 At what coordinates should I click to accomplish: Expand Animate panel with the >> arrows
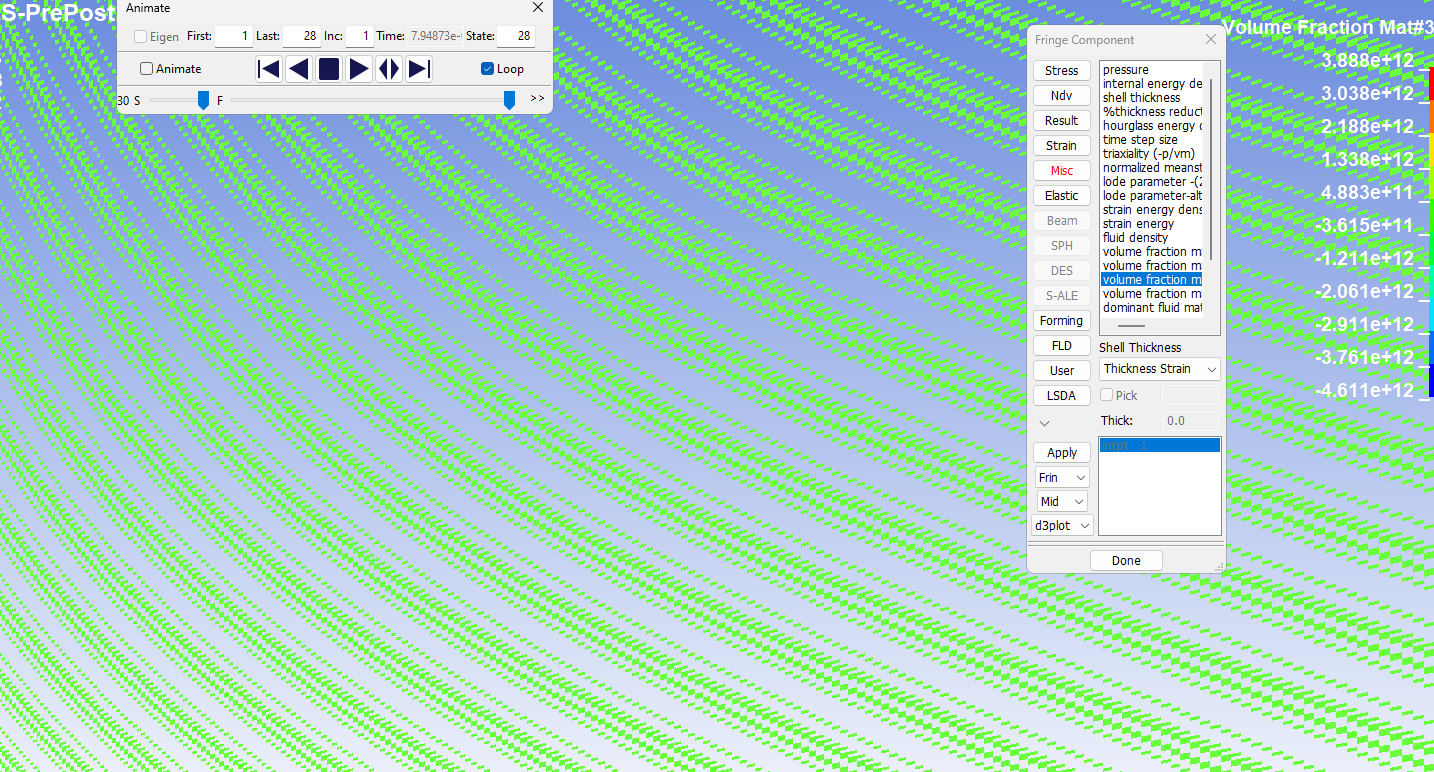tap(537, 99)
